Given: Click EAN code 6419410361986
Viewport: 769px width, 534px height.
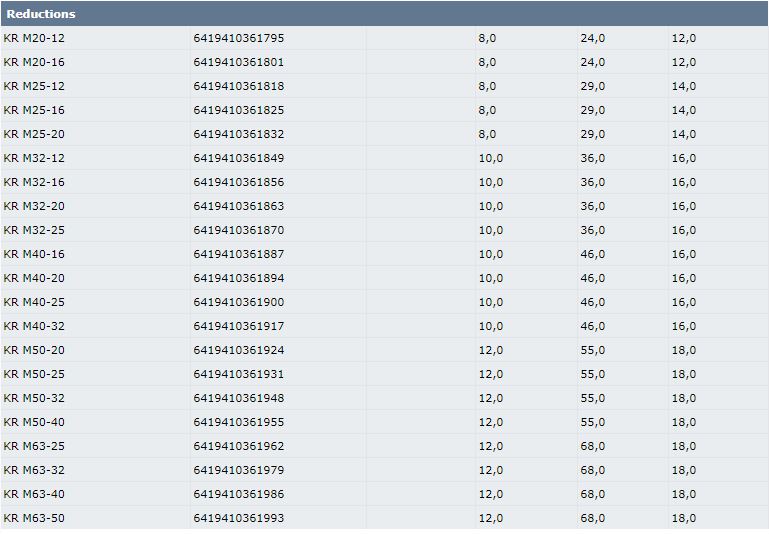Looking at the screenshot, I should point(239,495).
